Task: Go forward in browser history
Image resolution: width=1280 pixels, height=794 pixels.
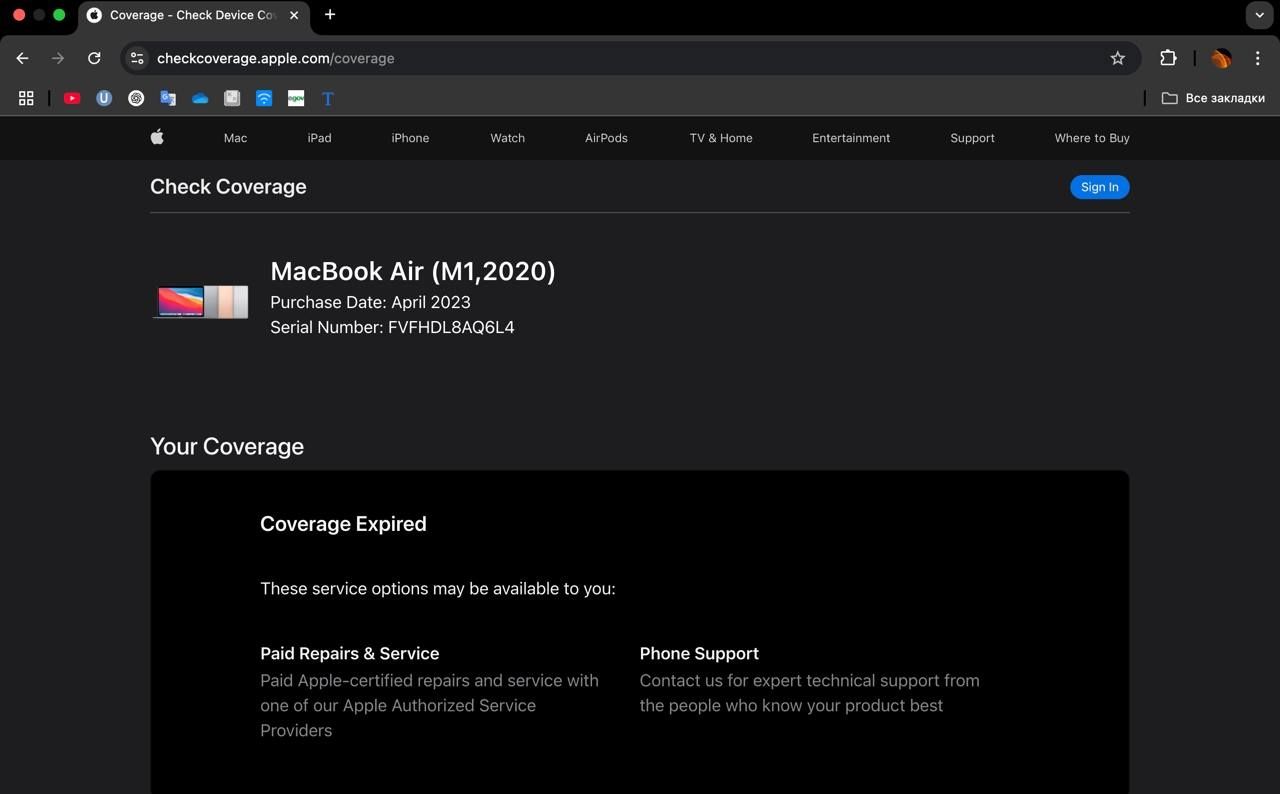Action: click(58, 58)
